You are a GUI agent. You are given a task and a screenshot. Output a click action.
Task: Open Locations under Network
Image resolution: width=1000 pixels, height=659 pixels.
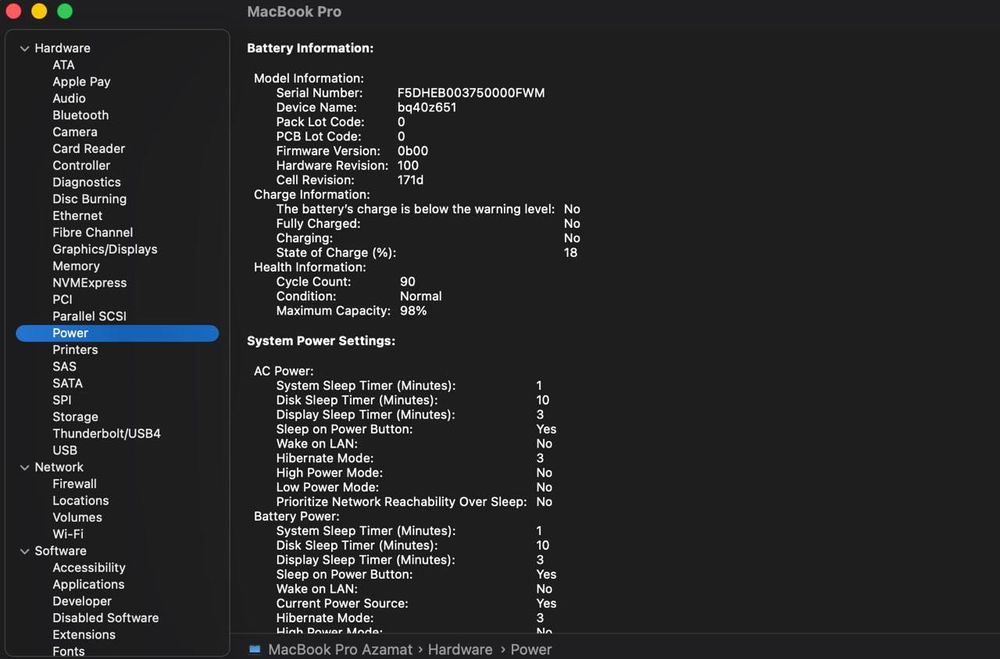(x=80, y=501)
